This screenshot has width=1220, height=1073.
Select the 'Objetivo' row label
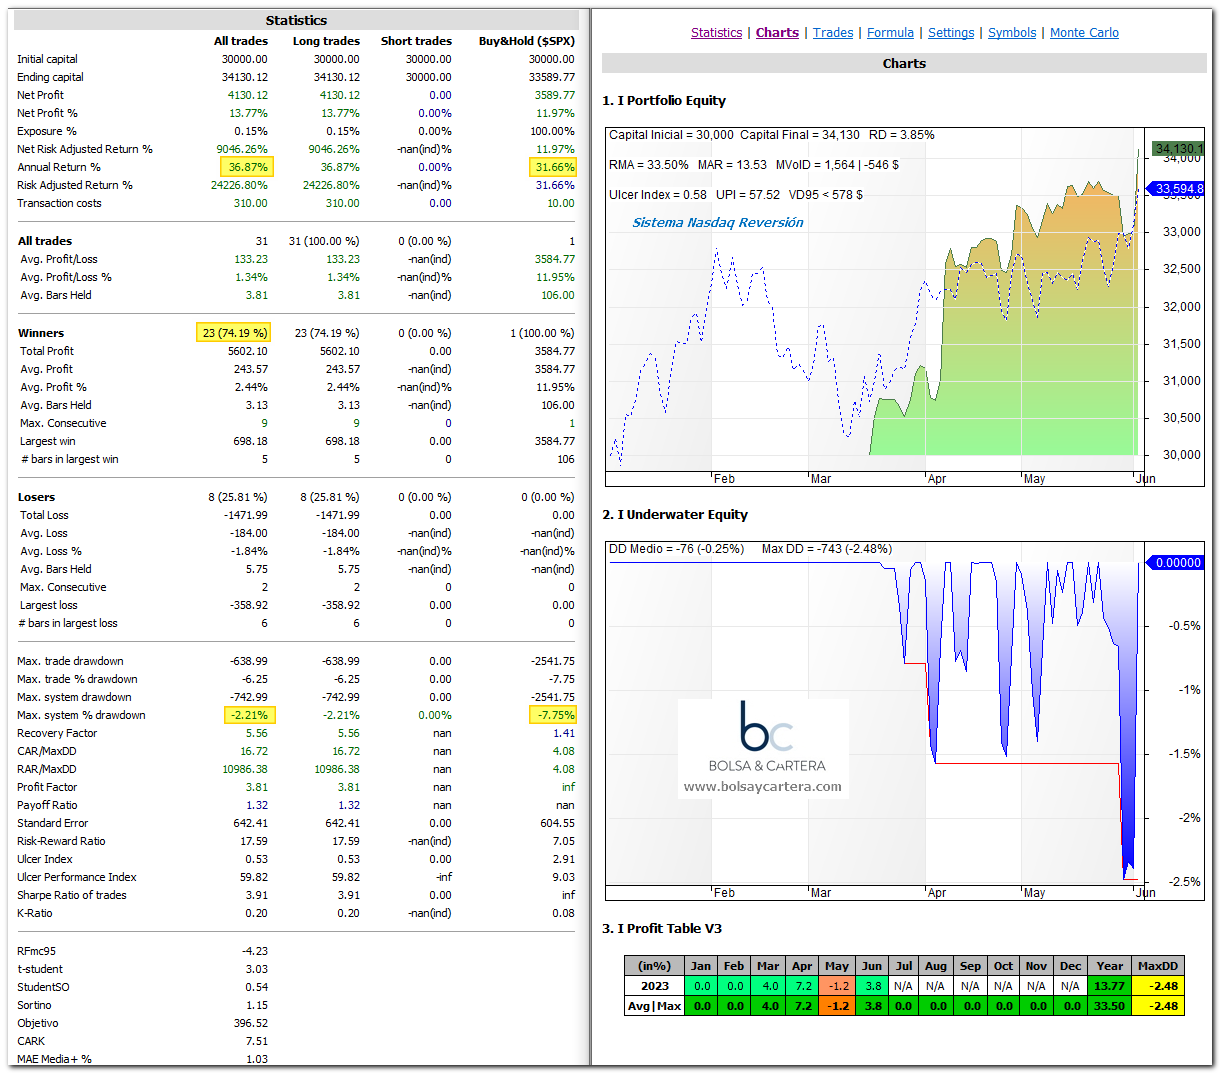(38, 1023)
